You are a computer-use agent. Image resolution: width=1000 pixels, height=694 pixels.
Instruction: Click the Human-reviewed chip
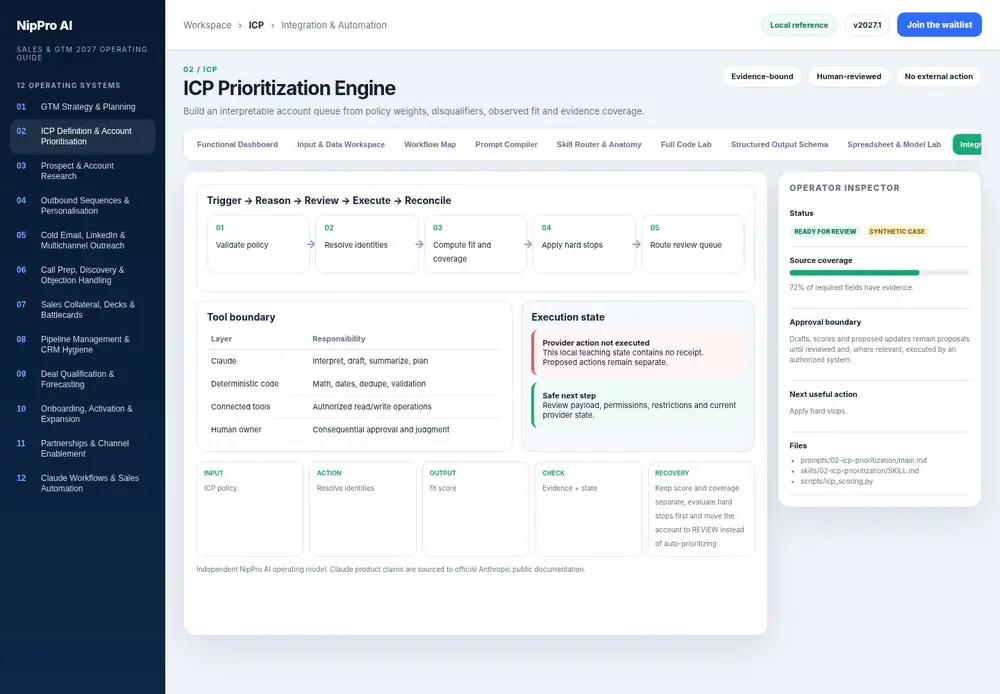tap(848, 77)
